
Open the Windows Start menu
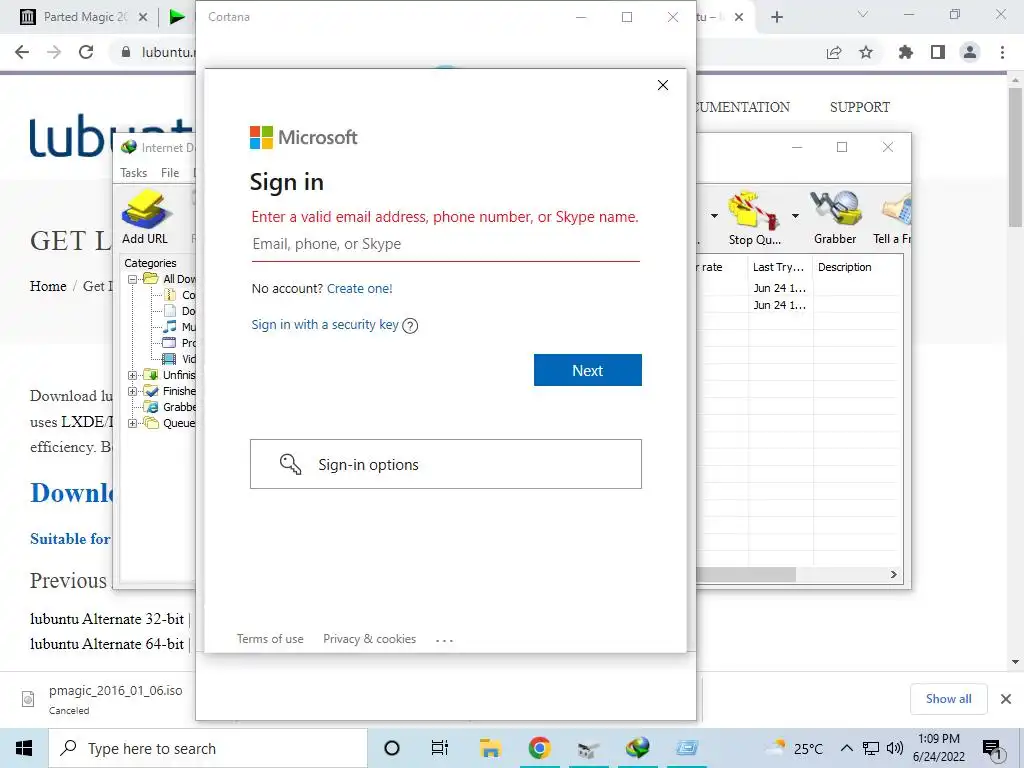pyautogui.click(x=24, y=748)
